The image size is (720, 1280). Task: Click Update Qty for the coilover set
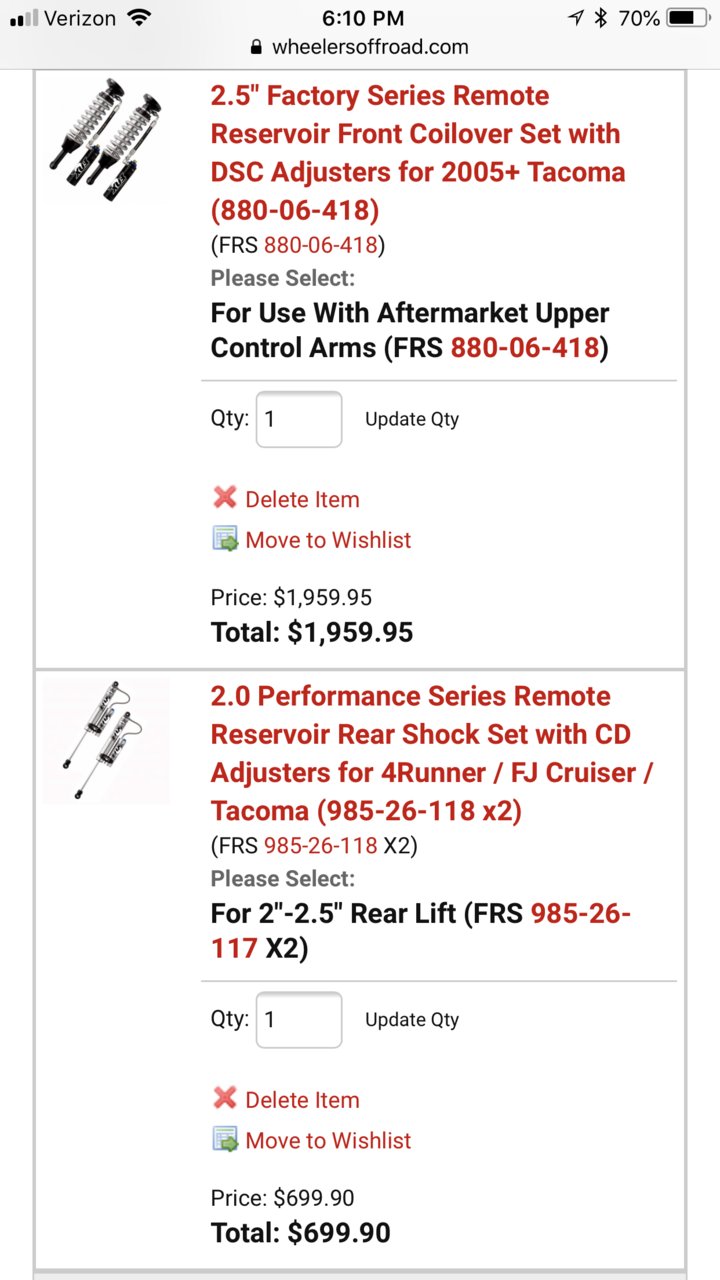412,419
